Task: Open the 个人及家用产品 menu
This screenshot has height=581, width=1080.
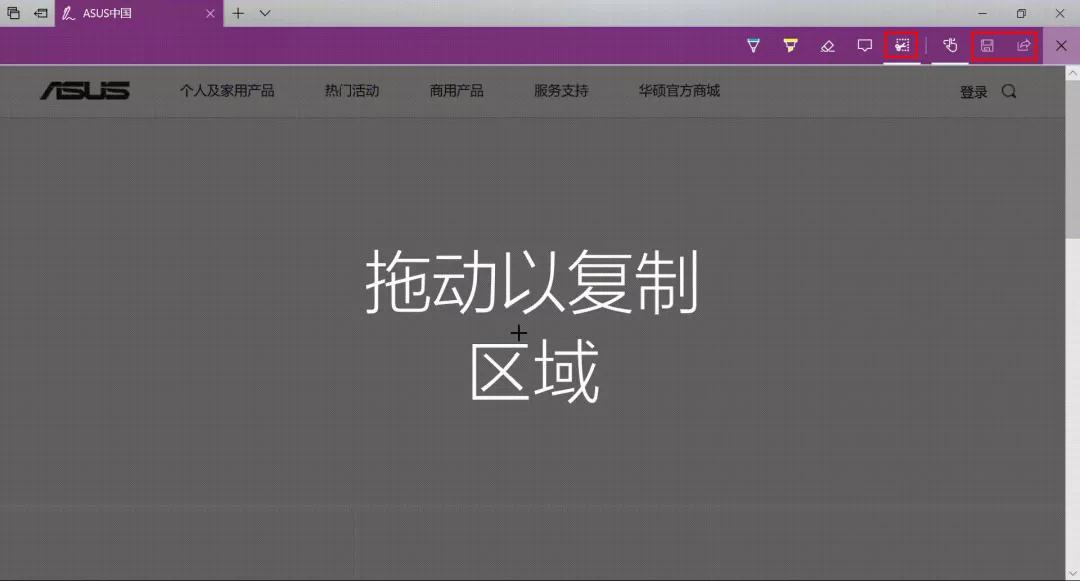Action: point(227,90)
